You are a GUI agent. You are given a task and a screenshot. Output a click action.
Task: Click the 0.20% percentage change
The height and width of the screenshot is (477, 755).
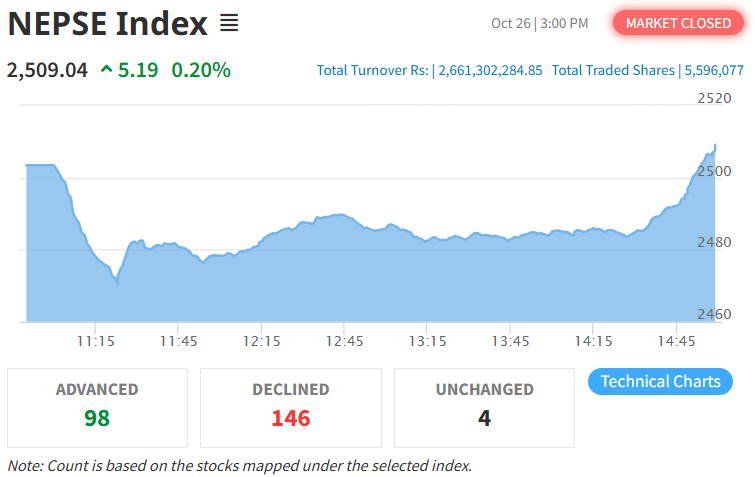(x=201, y=70)
